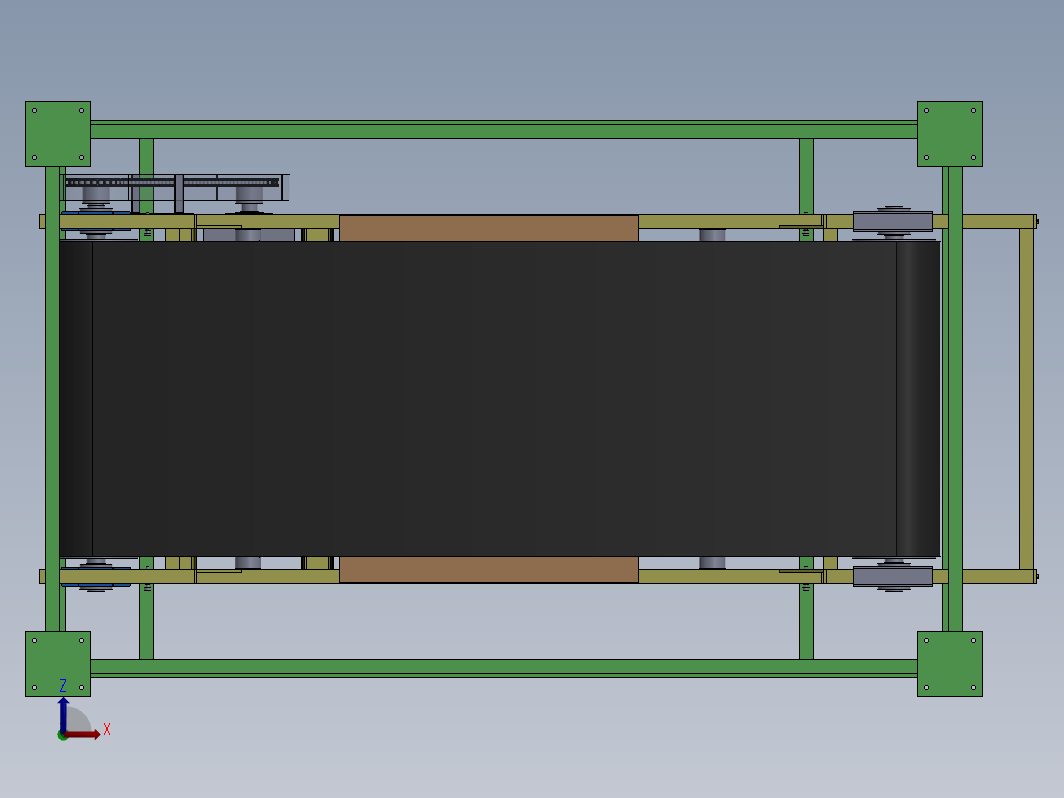This screenshot has width=1064, height=798.
Task: Select the belt's left end roller
Action: tap(76, 399)
